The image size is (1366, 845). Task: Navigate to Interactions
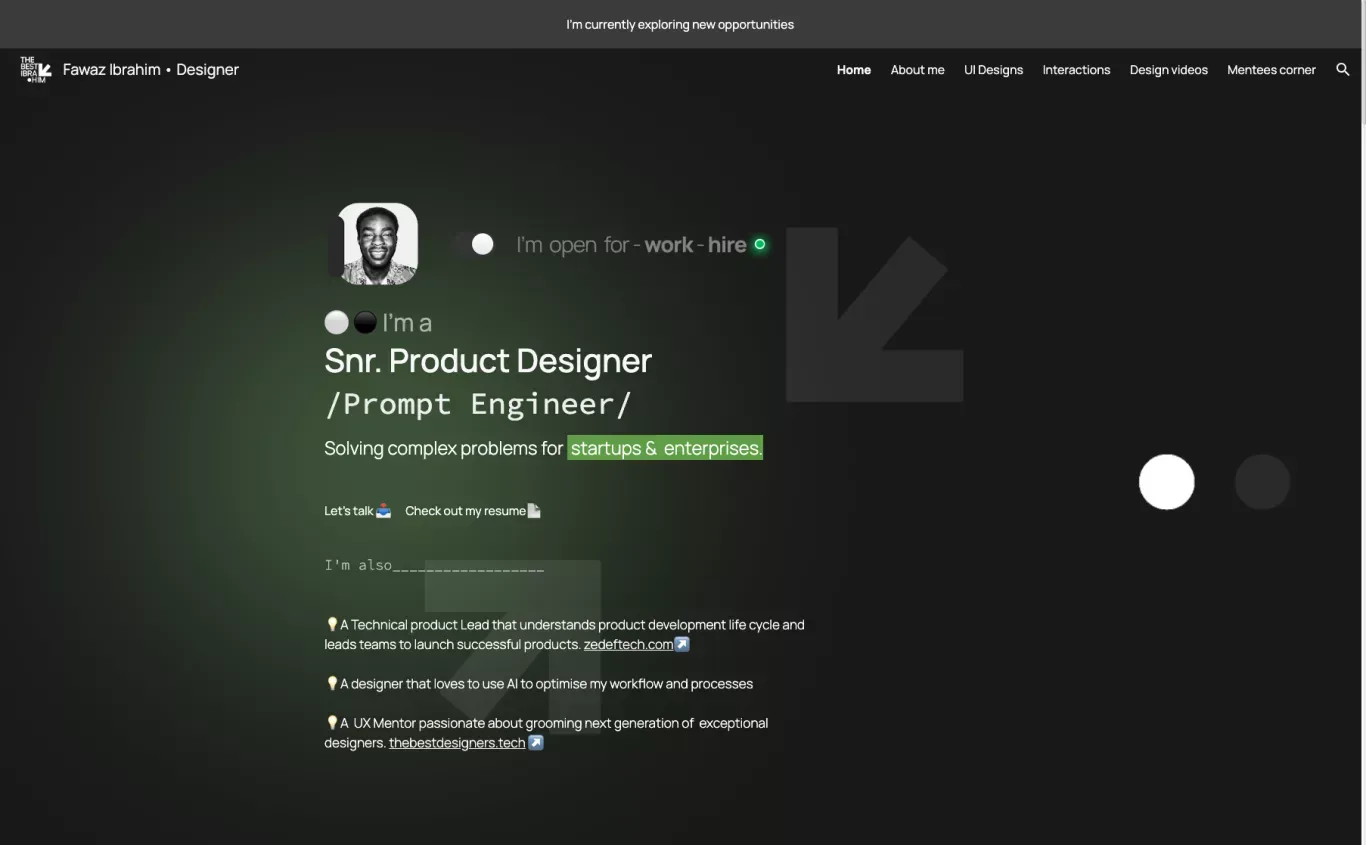coord(1076,70)
